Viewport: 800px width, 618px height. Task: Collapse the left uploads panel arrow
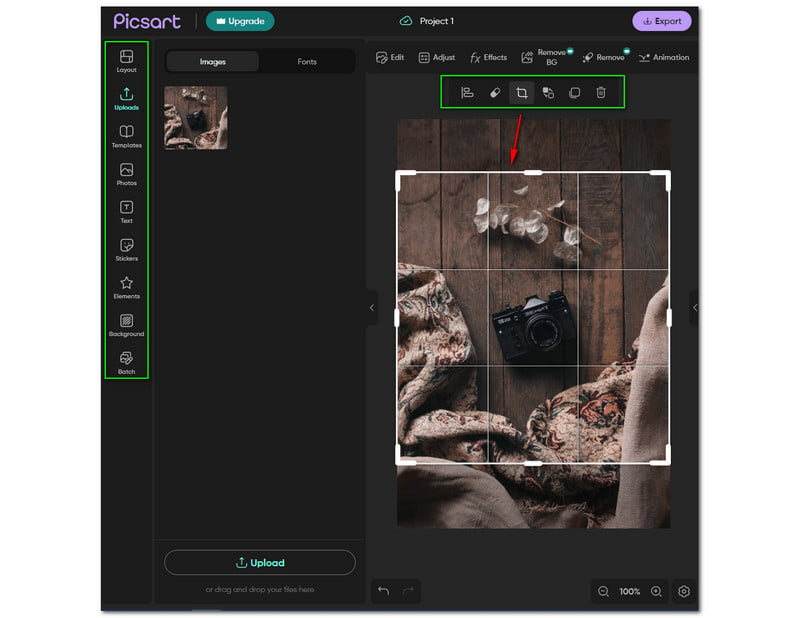tap(372, 308)
